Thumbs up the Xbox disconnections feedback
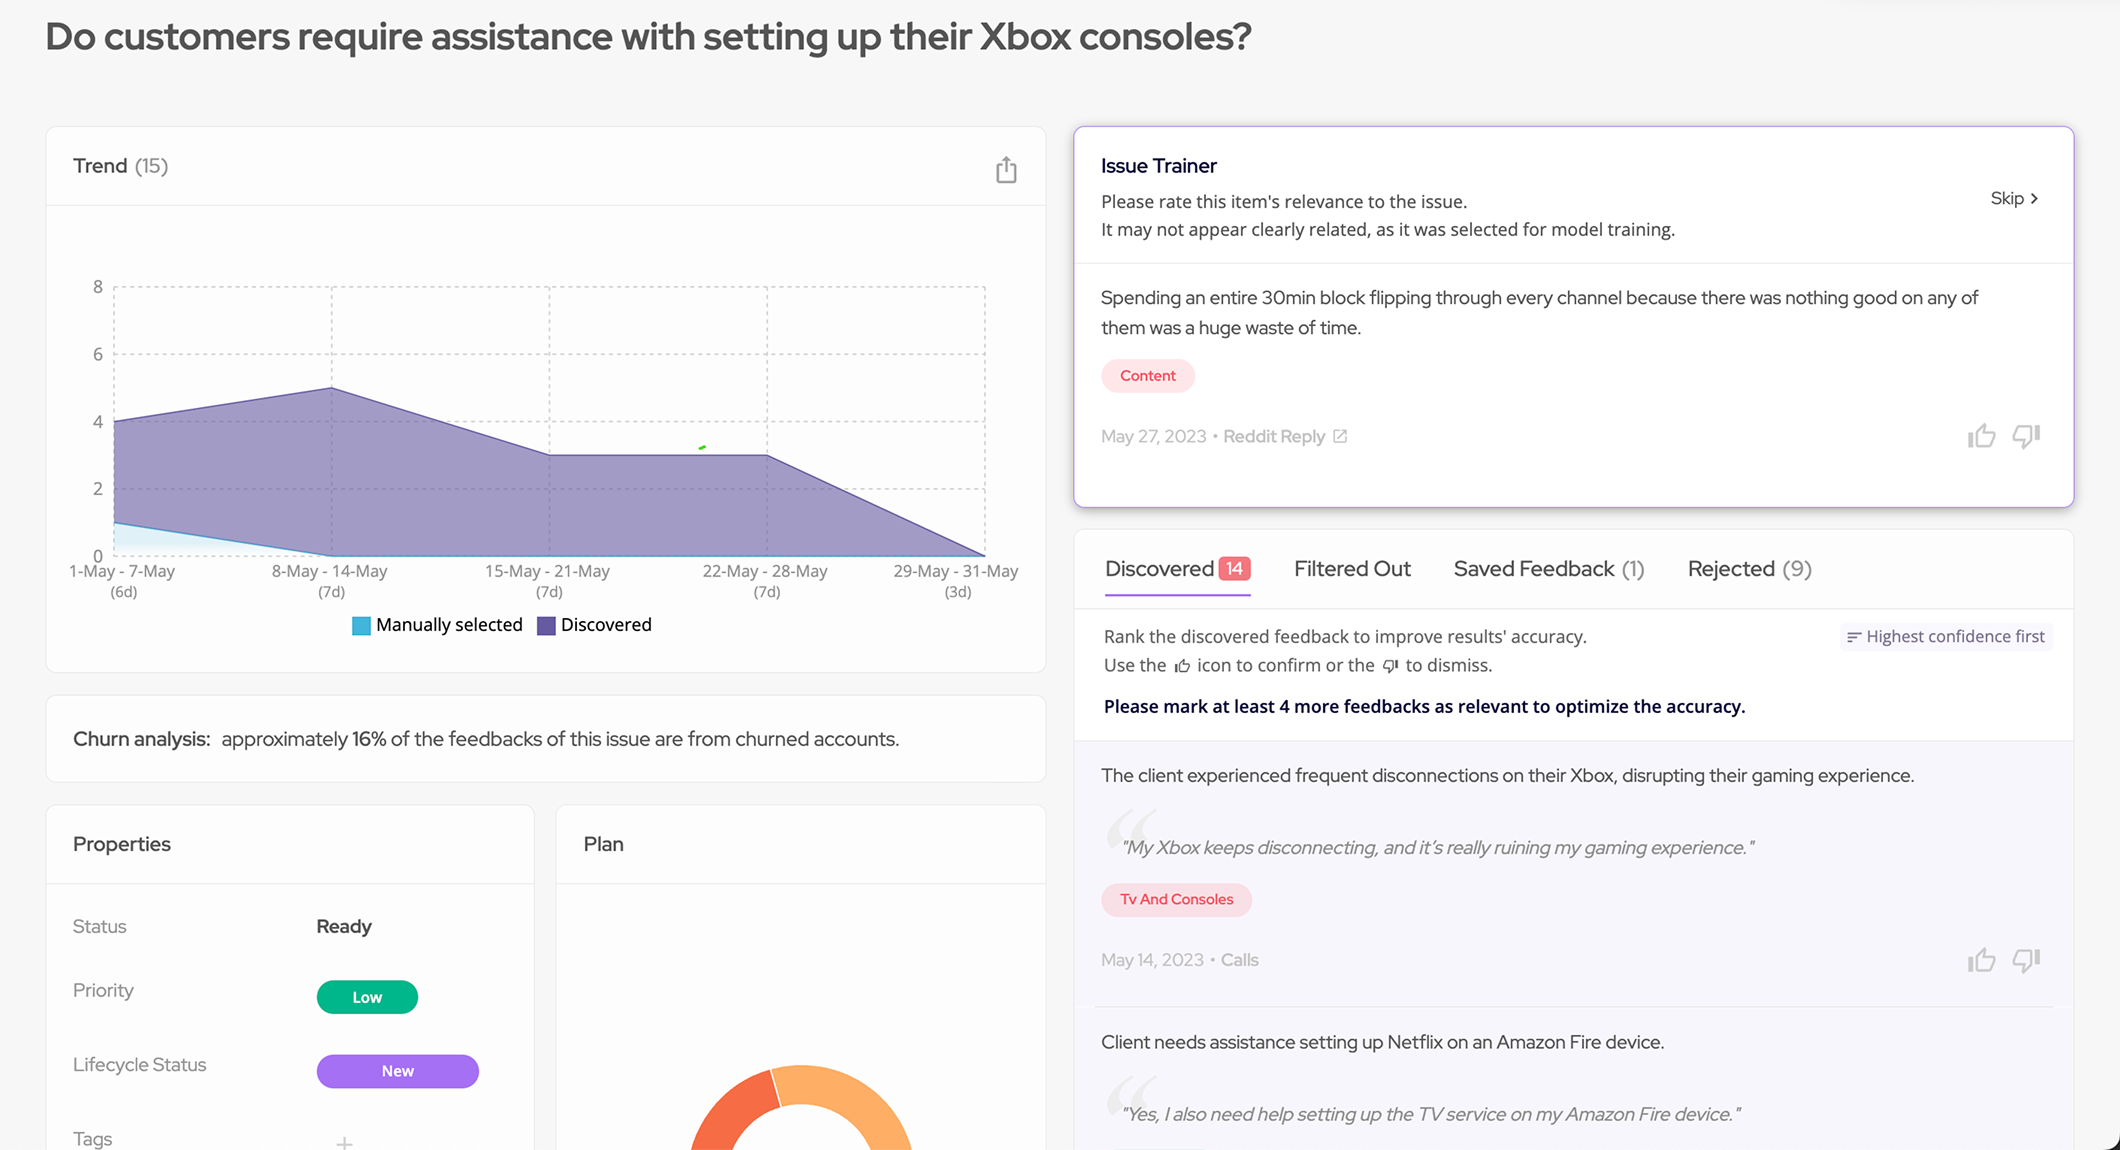Image resolution: width=2120 pixels, height=1150 pixels. (1981, 960)
